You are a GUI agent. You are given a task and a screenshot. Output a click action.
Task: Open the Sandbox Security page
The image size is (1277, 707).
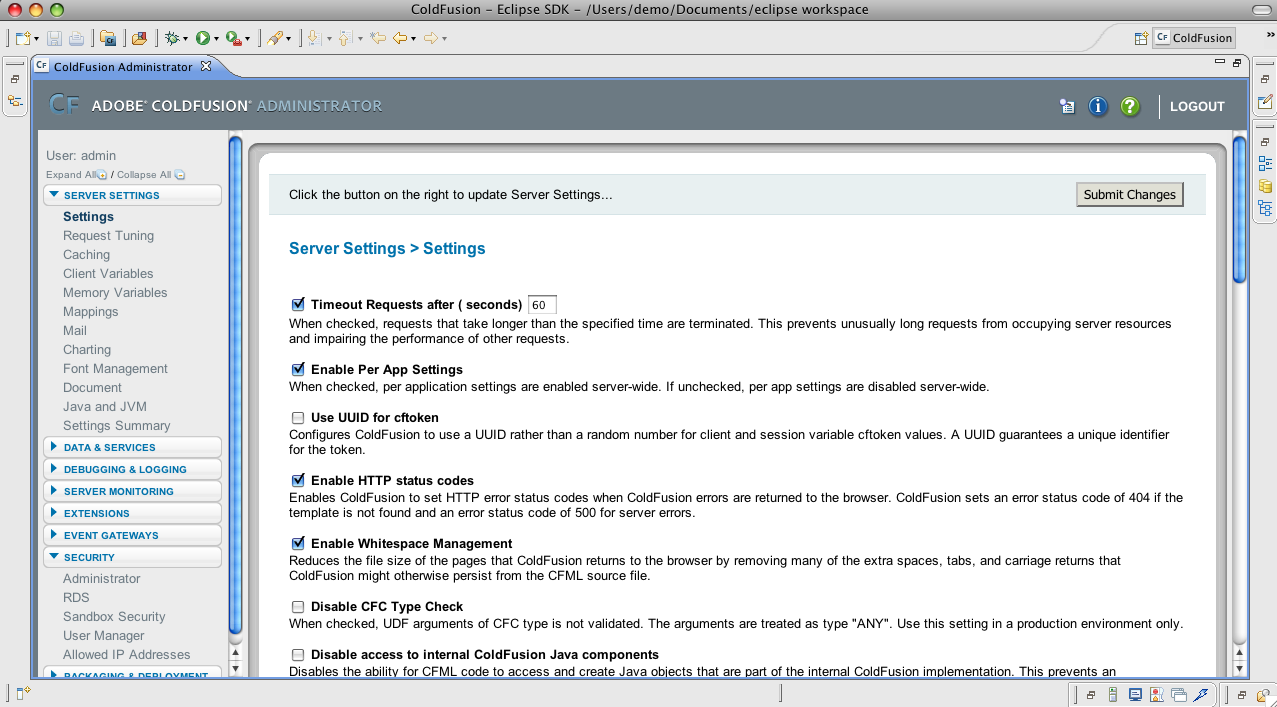[112, 616]
